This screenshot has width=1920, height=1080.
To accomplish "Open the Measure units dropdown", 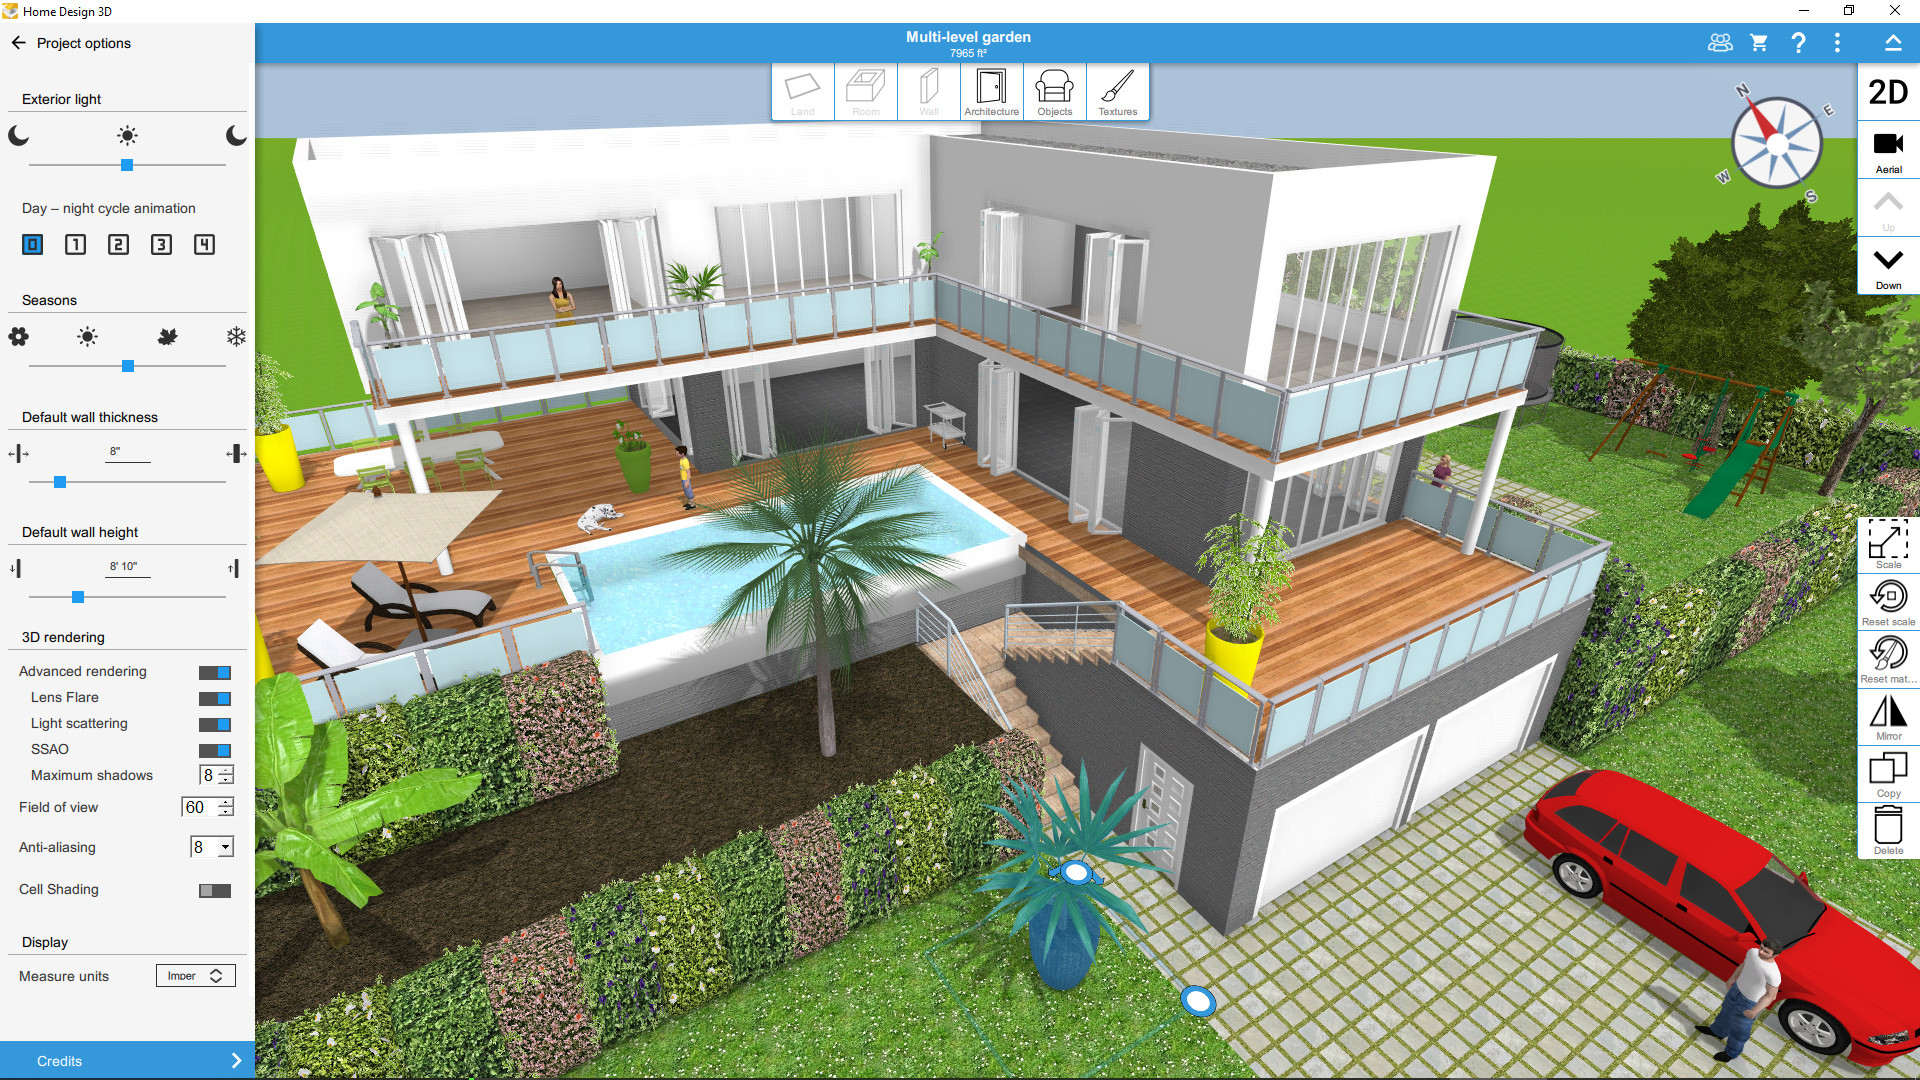I will click(x=195, y=976).
